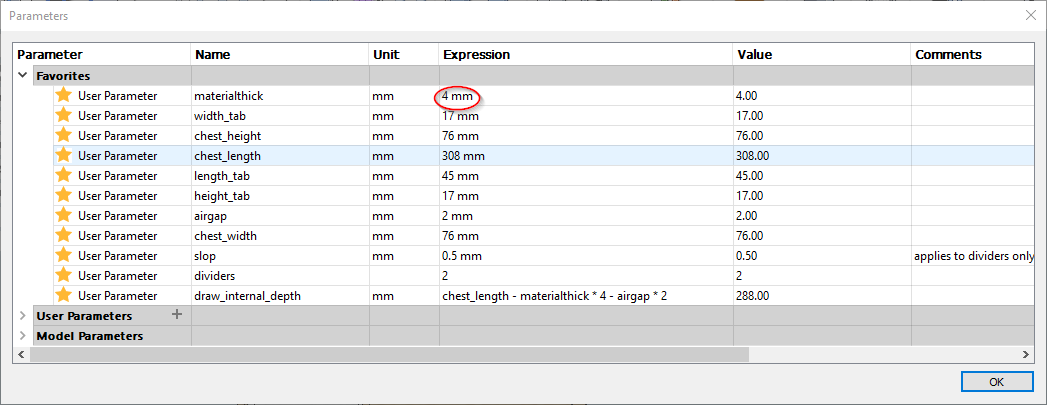Click star icon for airgap parameter
The width and height of the screenshot is (1047, 405).
pyautogui.click(x=64, y=215)
